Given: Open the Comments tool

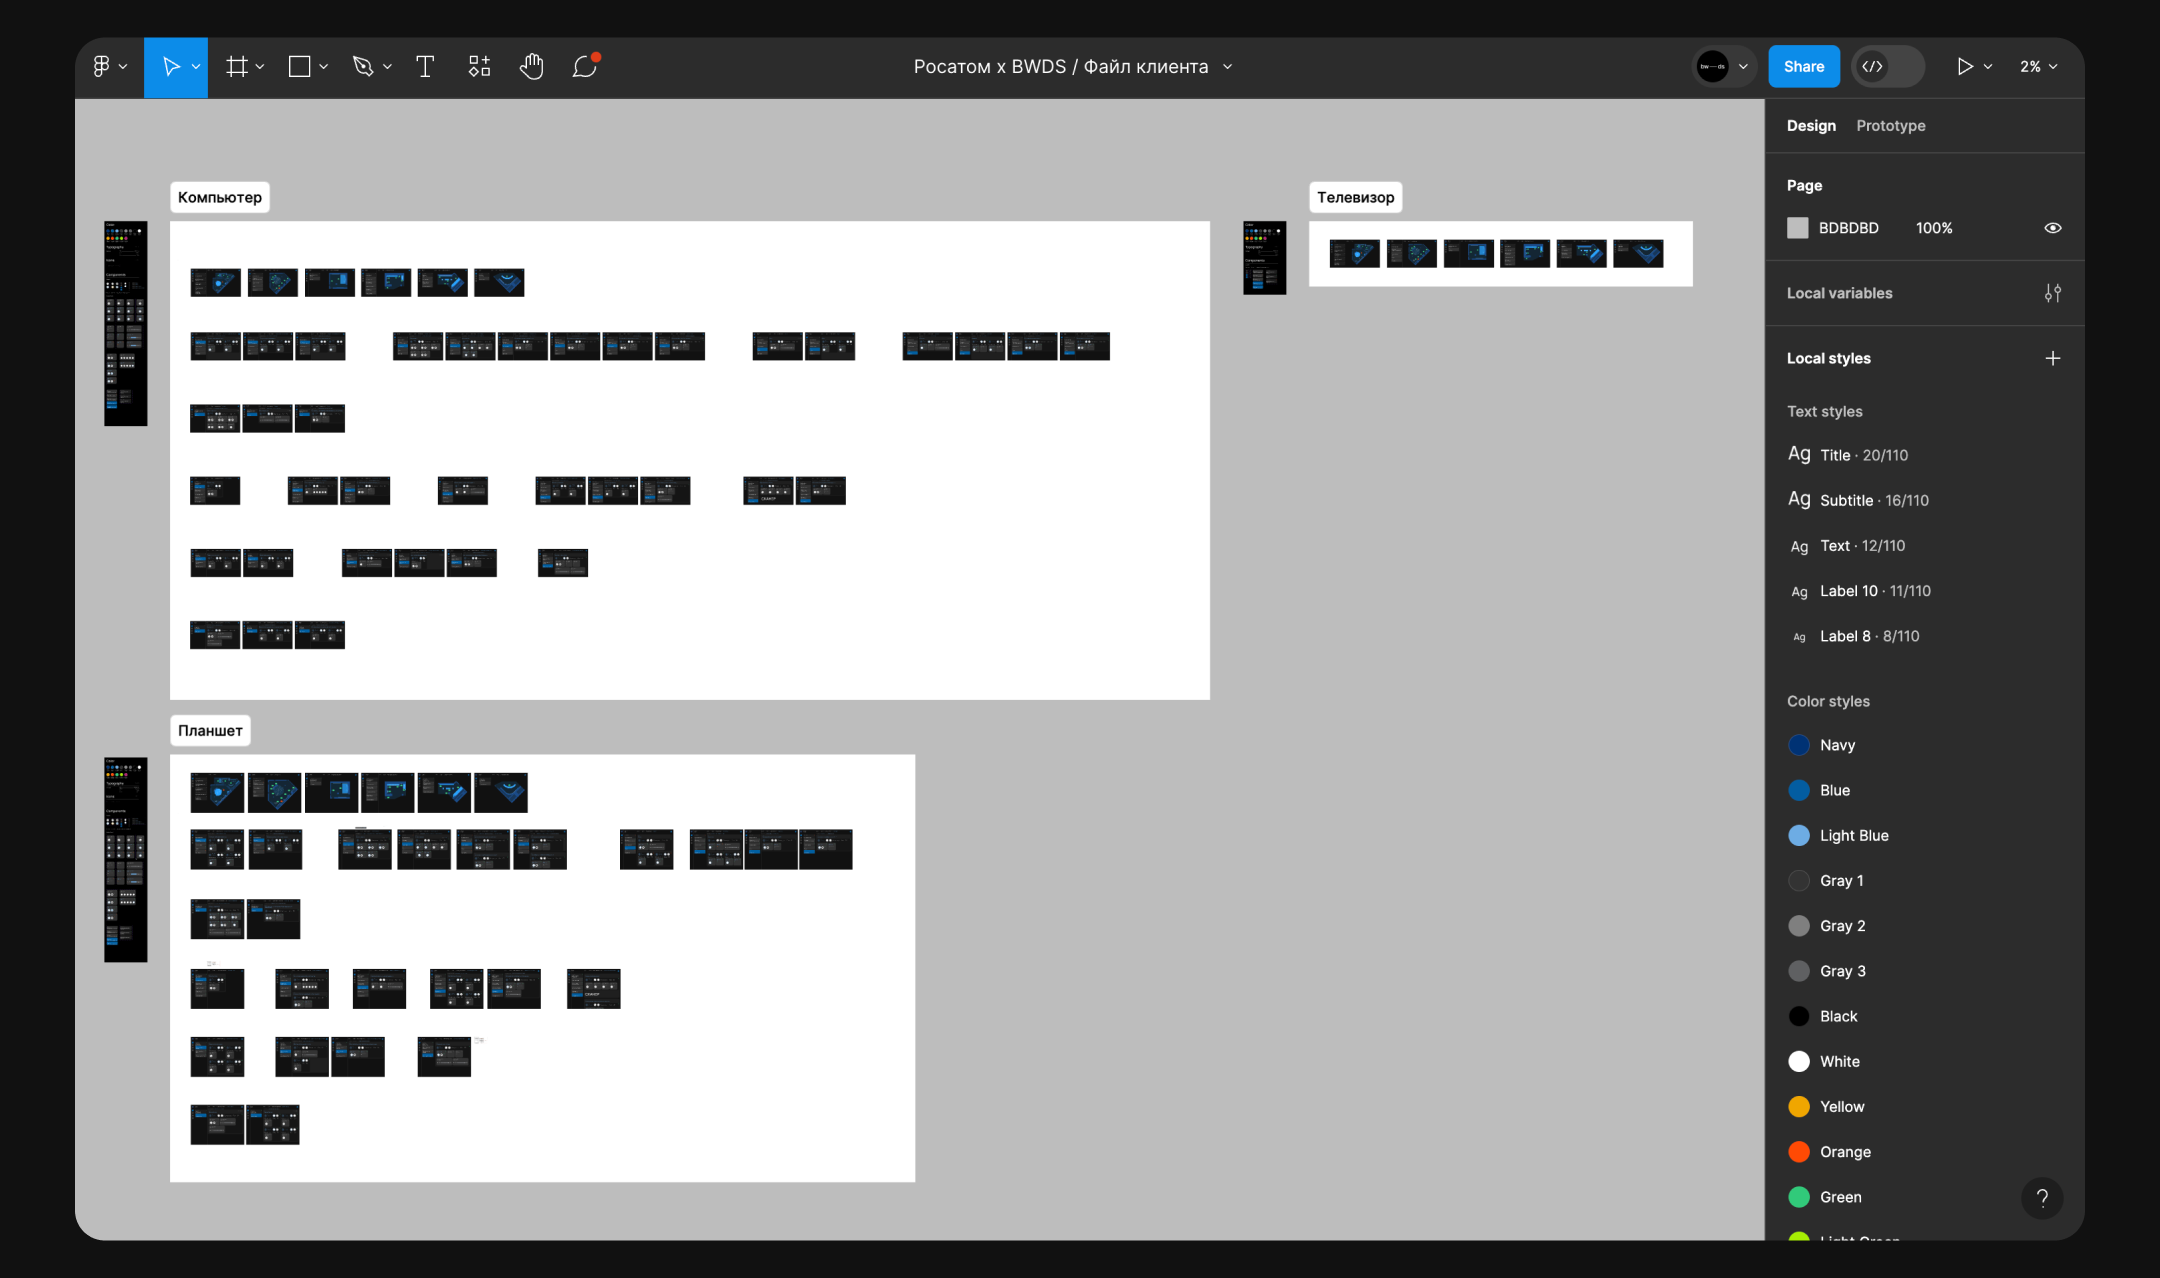Looking at the screenshot, I should [585, 67].
